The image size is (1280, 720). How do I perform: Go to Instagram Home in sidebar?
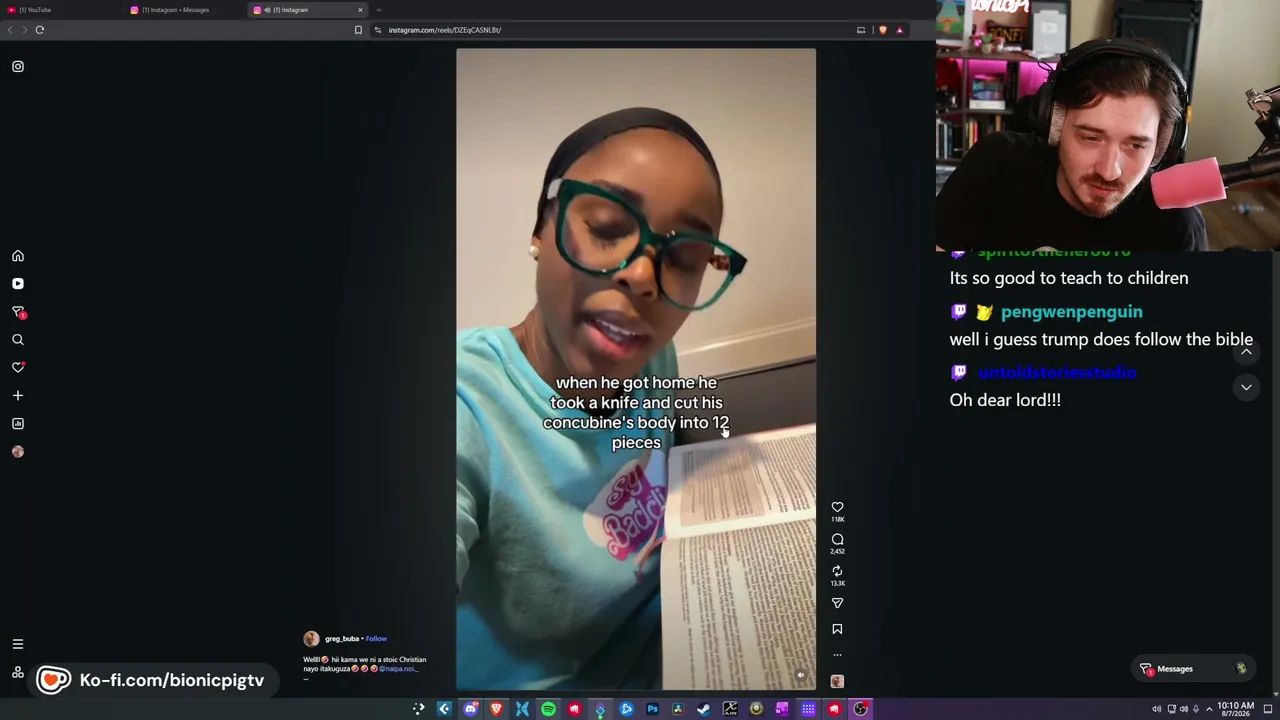pos(18,256)
